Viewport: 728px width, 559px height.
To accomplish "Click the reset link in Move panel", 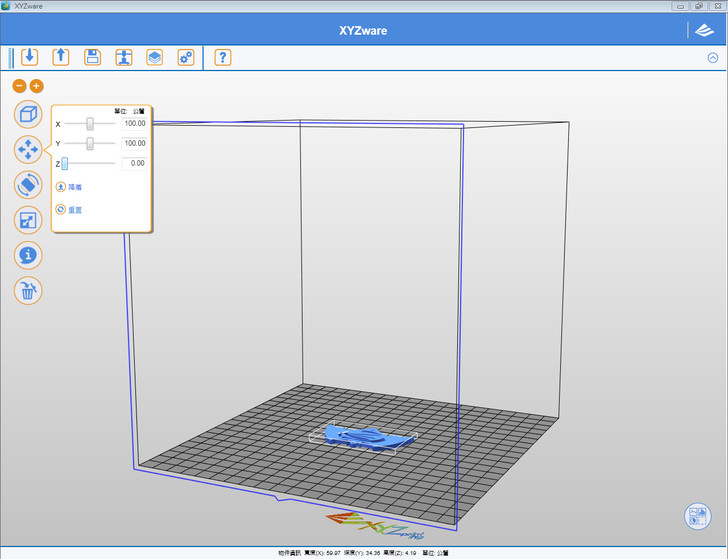I will point(69,210).
